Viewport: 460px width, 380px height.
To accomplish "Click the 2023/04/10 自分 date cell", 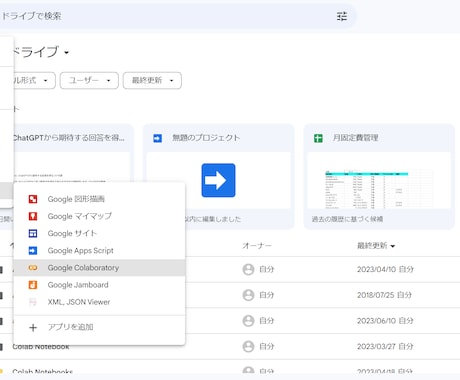I will pos(385,269).
